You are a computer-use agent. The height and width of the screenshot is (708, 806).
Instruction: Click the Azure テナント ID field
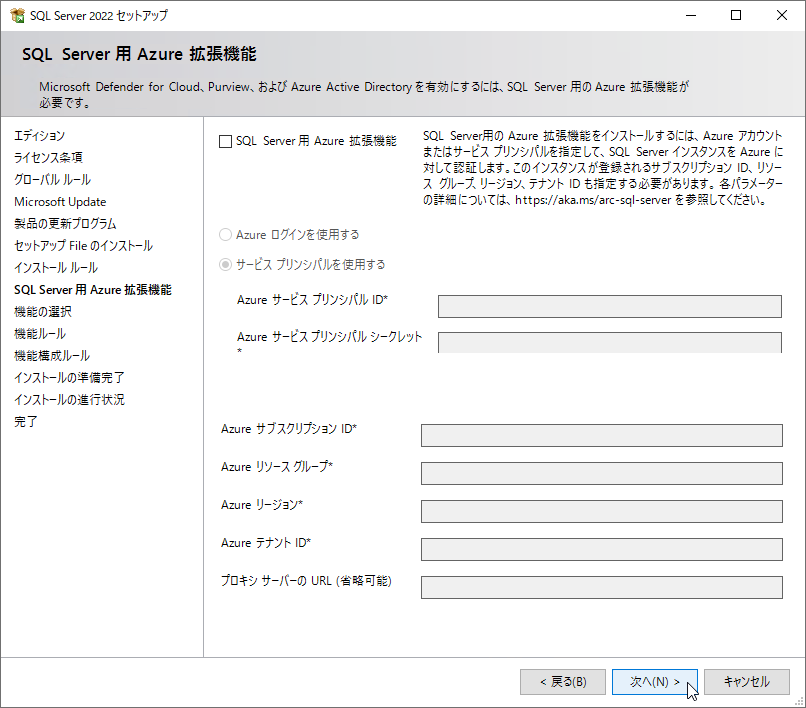(601, 550)
